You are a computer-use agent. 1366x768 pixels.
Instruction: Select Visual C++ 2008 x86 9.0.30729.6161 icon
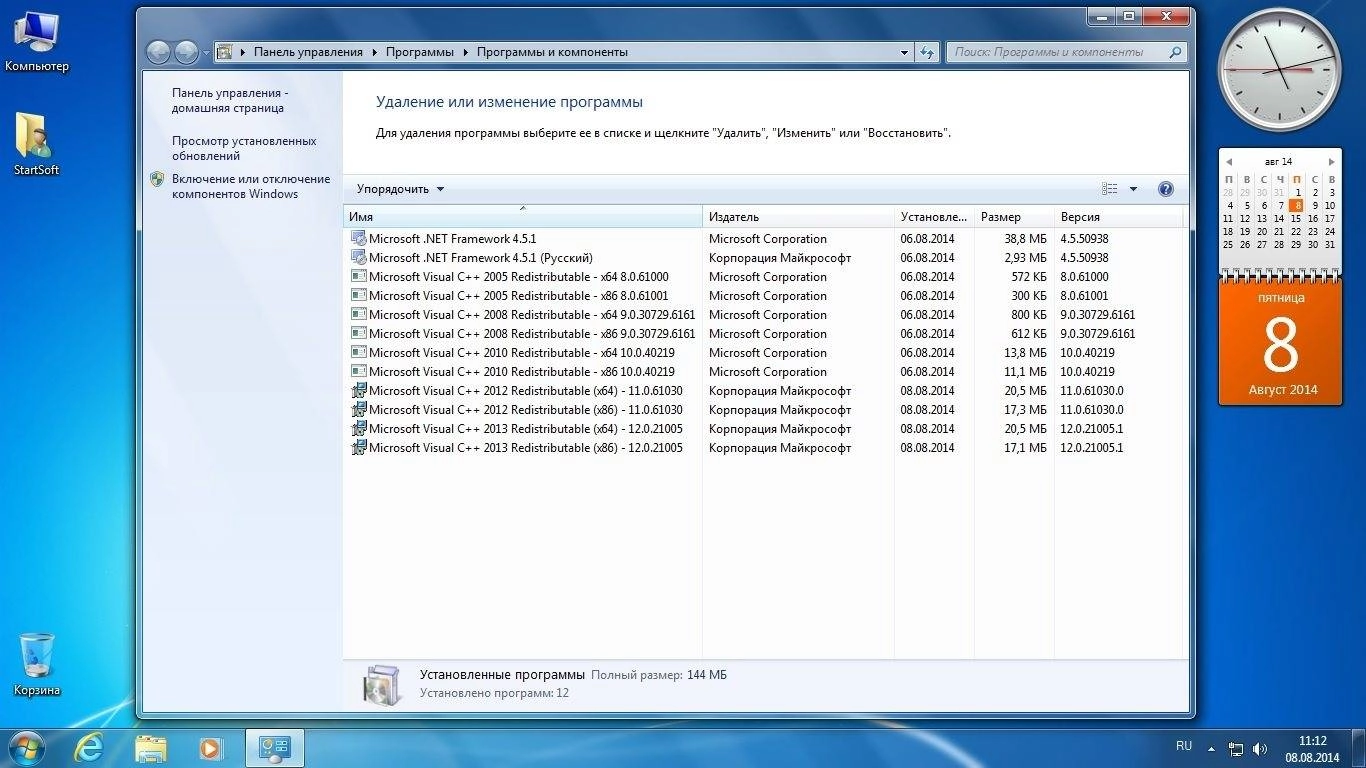tap(359, 334)
